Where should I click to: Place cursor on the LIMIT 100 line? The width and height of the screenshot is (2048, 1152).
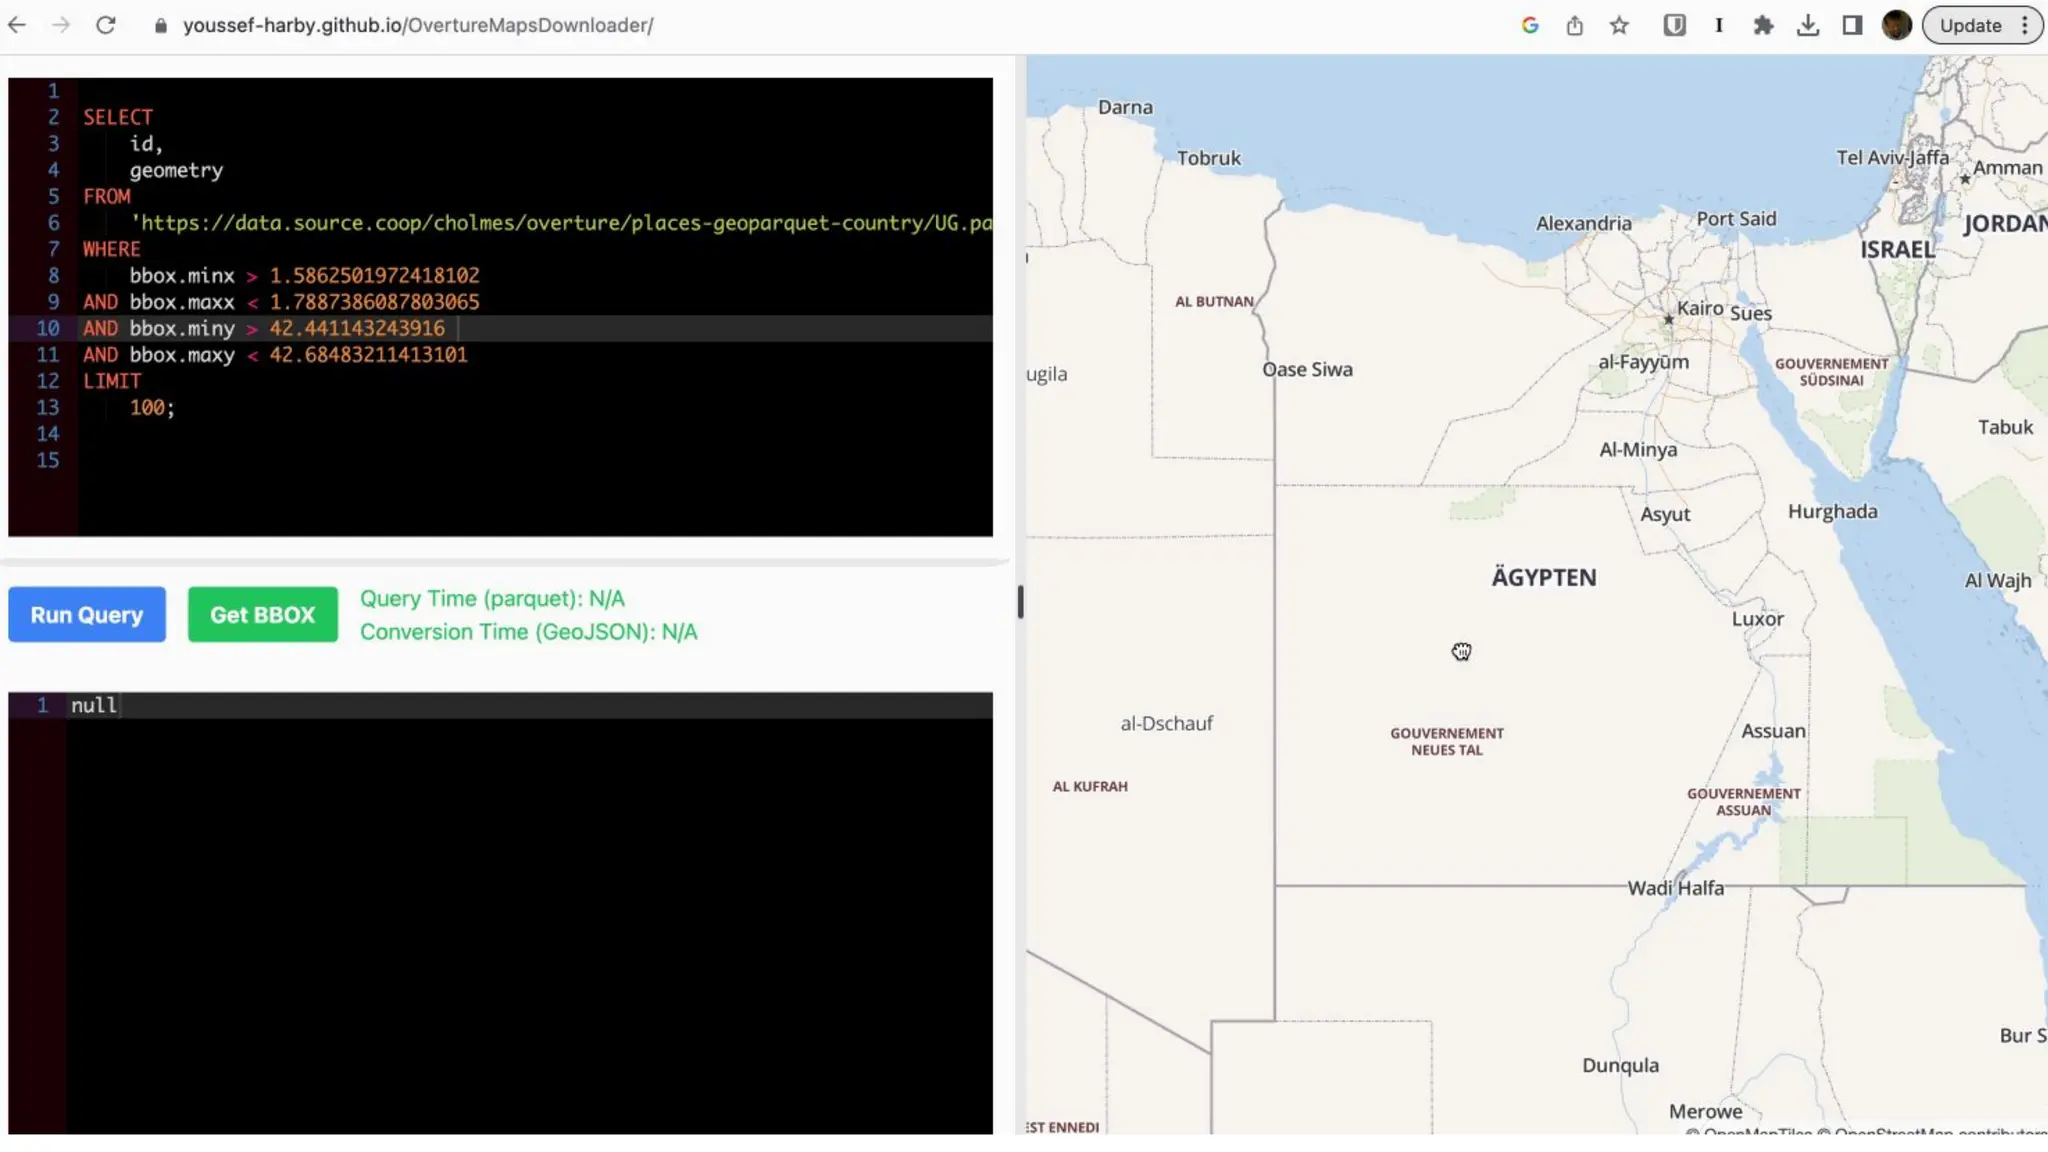click(152, 408)
